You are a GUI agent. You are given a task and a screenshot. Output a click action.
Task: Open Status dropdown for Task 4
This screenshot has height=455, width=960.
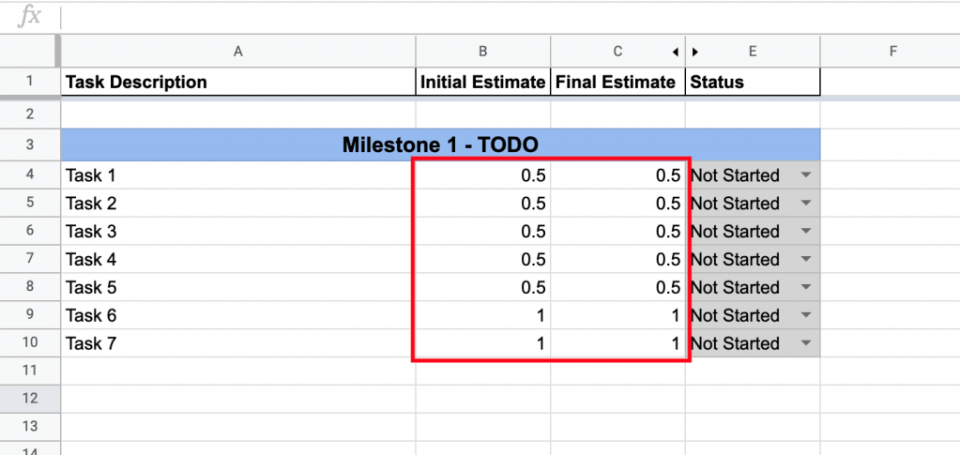click(806, 260)
